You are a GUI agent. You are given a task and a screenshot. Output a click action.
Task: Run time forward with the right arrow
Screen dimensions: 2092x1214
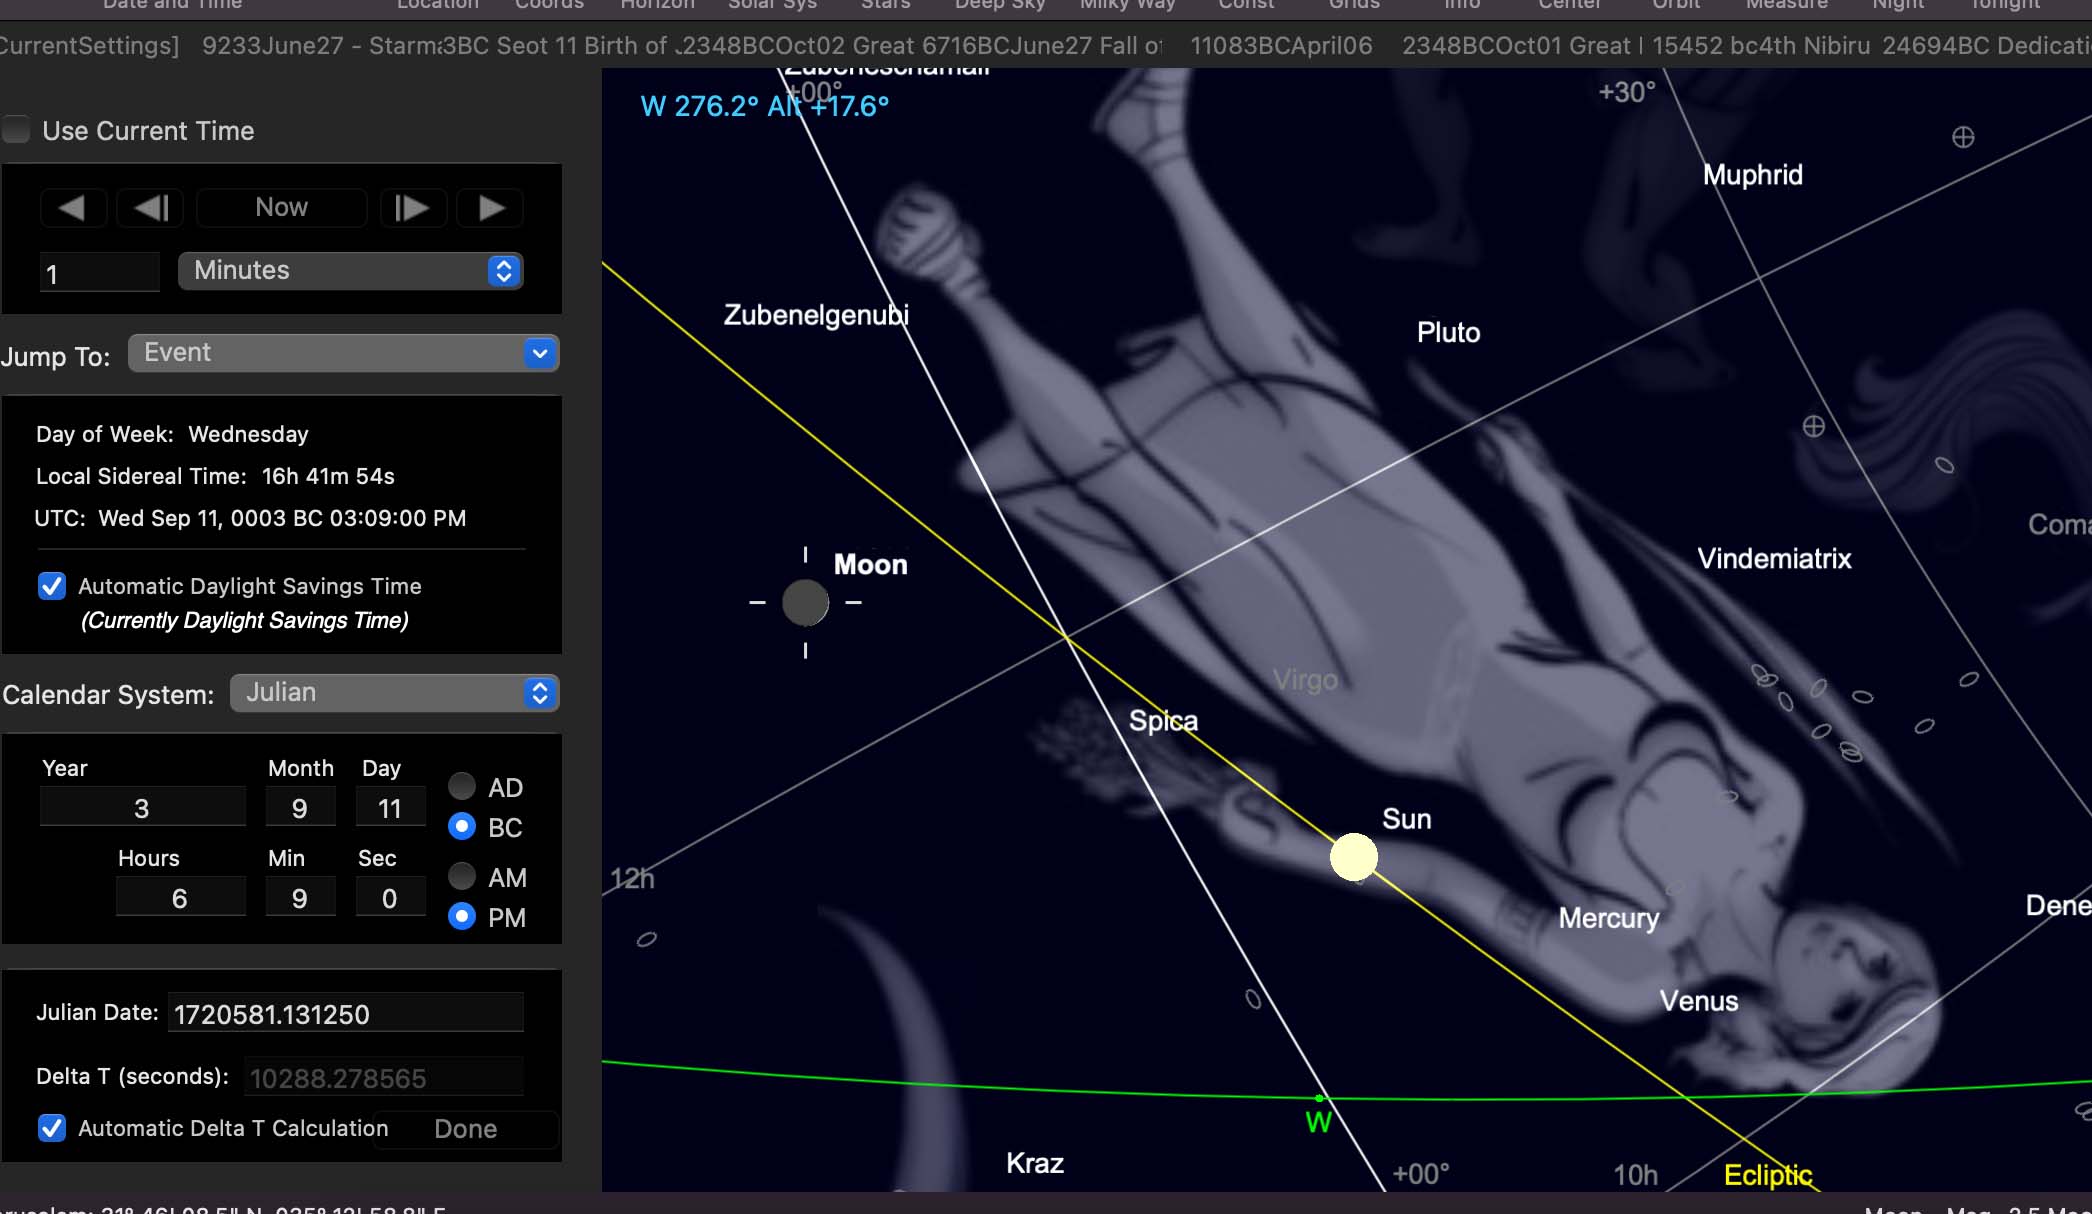[x=490, y=207]
